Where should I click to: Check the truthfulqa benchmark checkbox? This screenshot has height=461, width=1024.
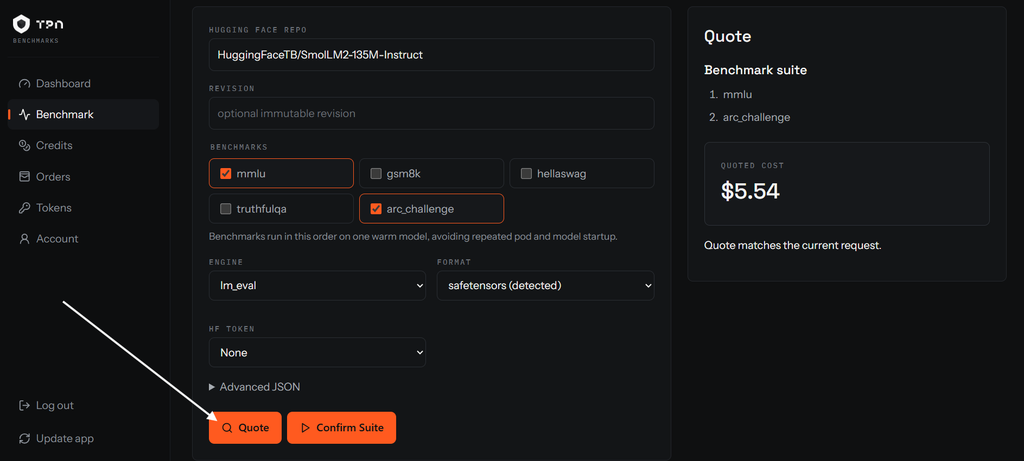click(226, 209)
